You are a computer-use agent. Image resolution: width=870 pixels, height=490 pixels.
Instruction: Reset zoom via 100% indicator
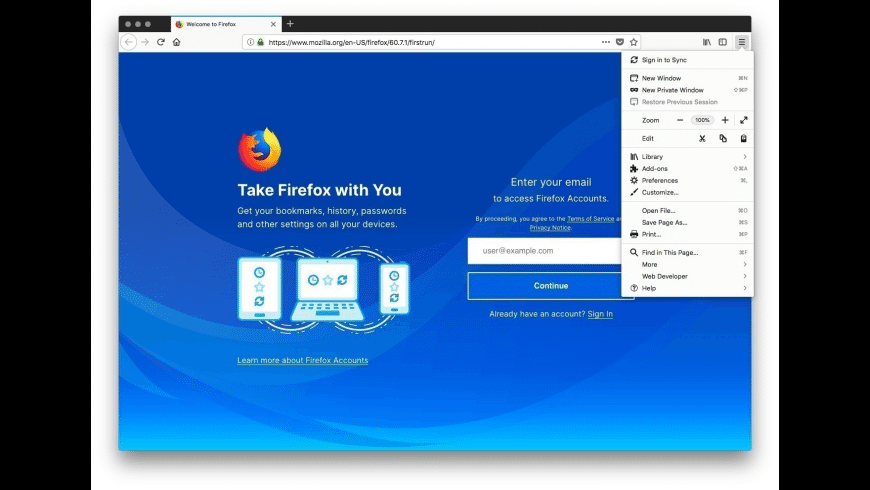click(702, 120)
